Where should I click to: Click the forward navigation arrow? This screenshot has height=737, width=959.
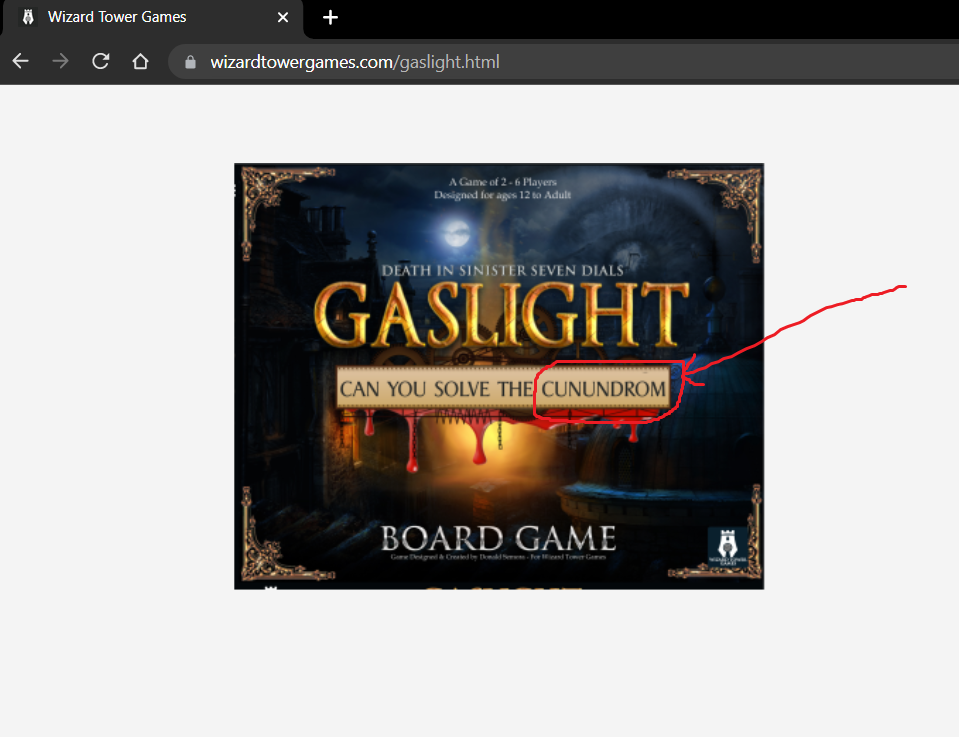(x=61, y=61)
